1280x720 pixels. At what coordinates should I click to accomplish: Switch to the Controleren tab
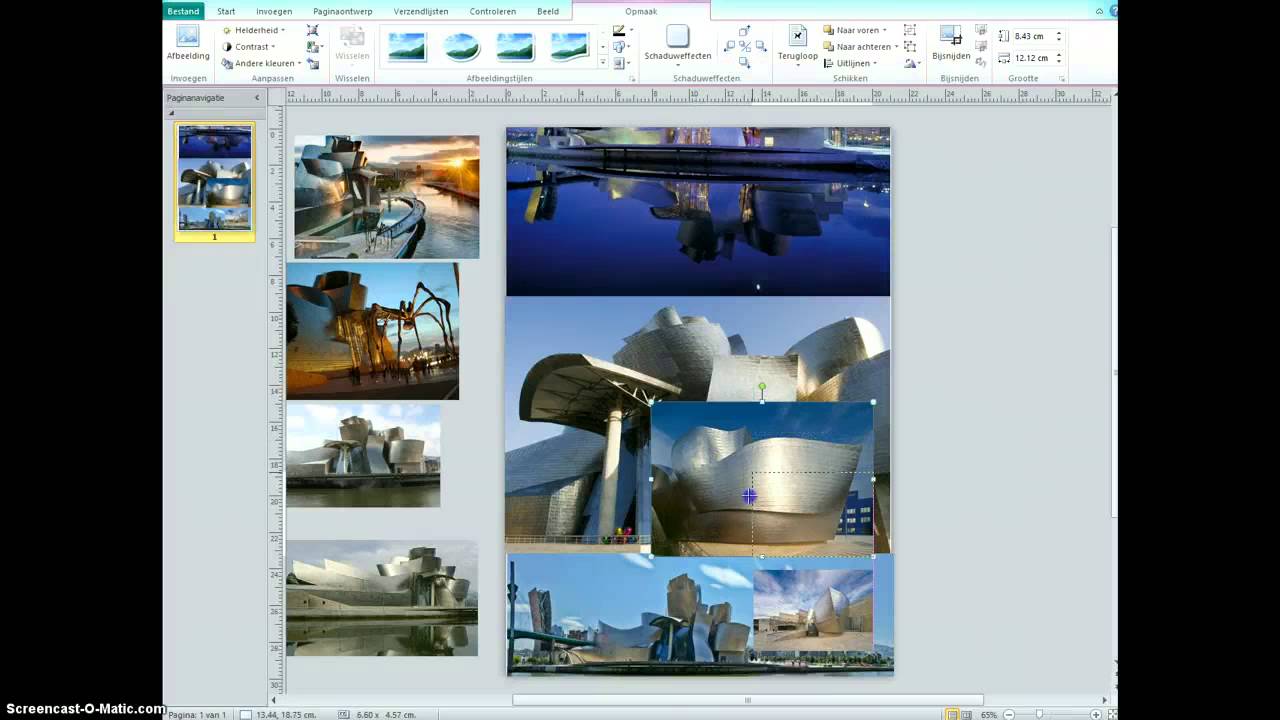click(493, 11)
